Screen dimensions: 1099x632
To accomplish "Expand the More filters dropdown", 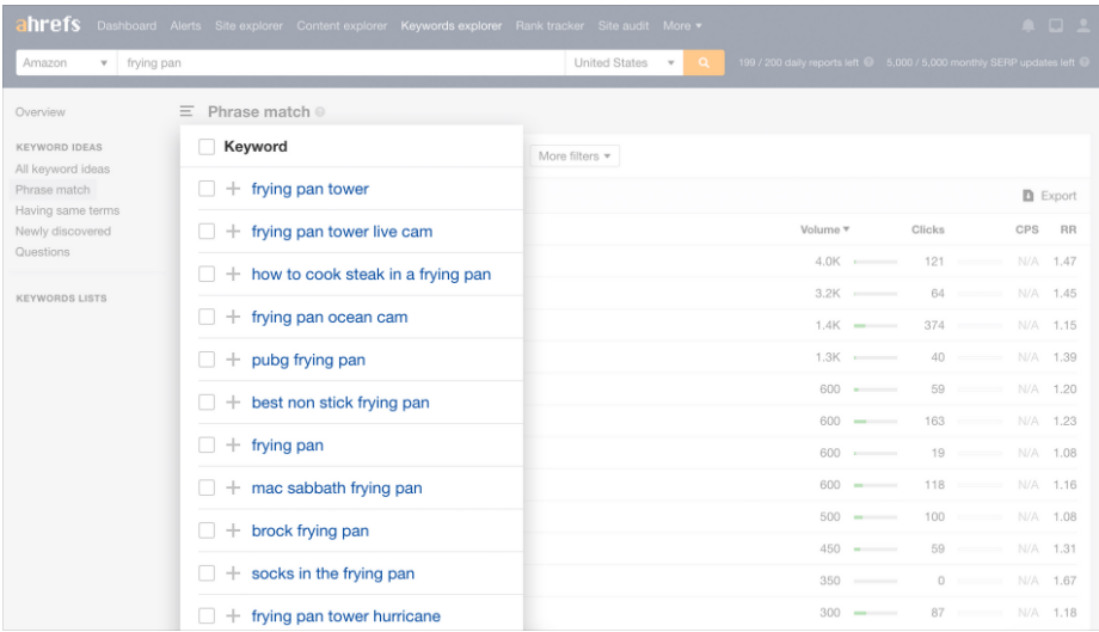I will coord(575,156).
